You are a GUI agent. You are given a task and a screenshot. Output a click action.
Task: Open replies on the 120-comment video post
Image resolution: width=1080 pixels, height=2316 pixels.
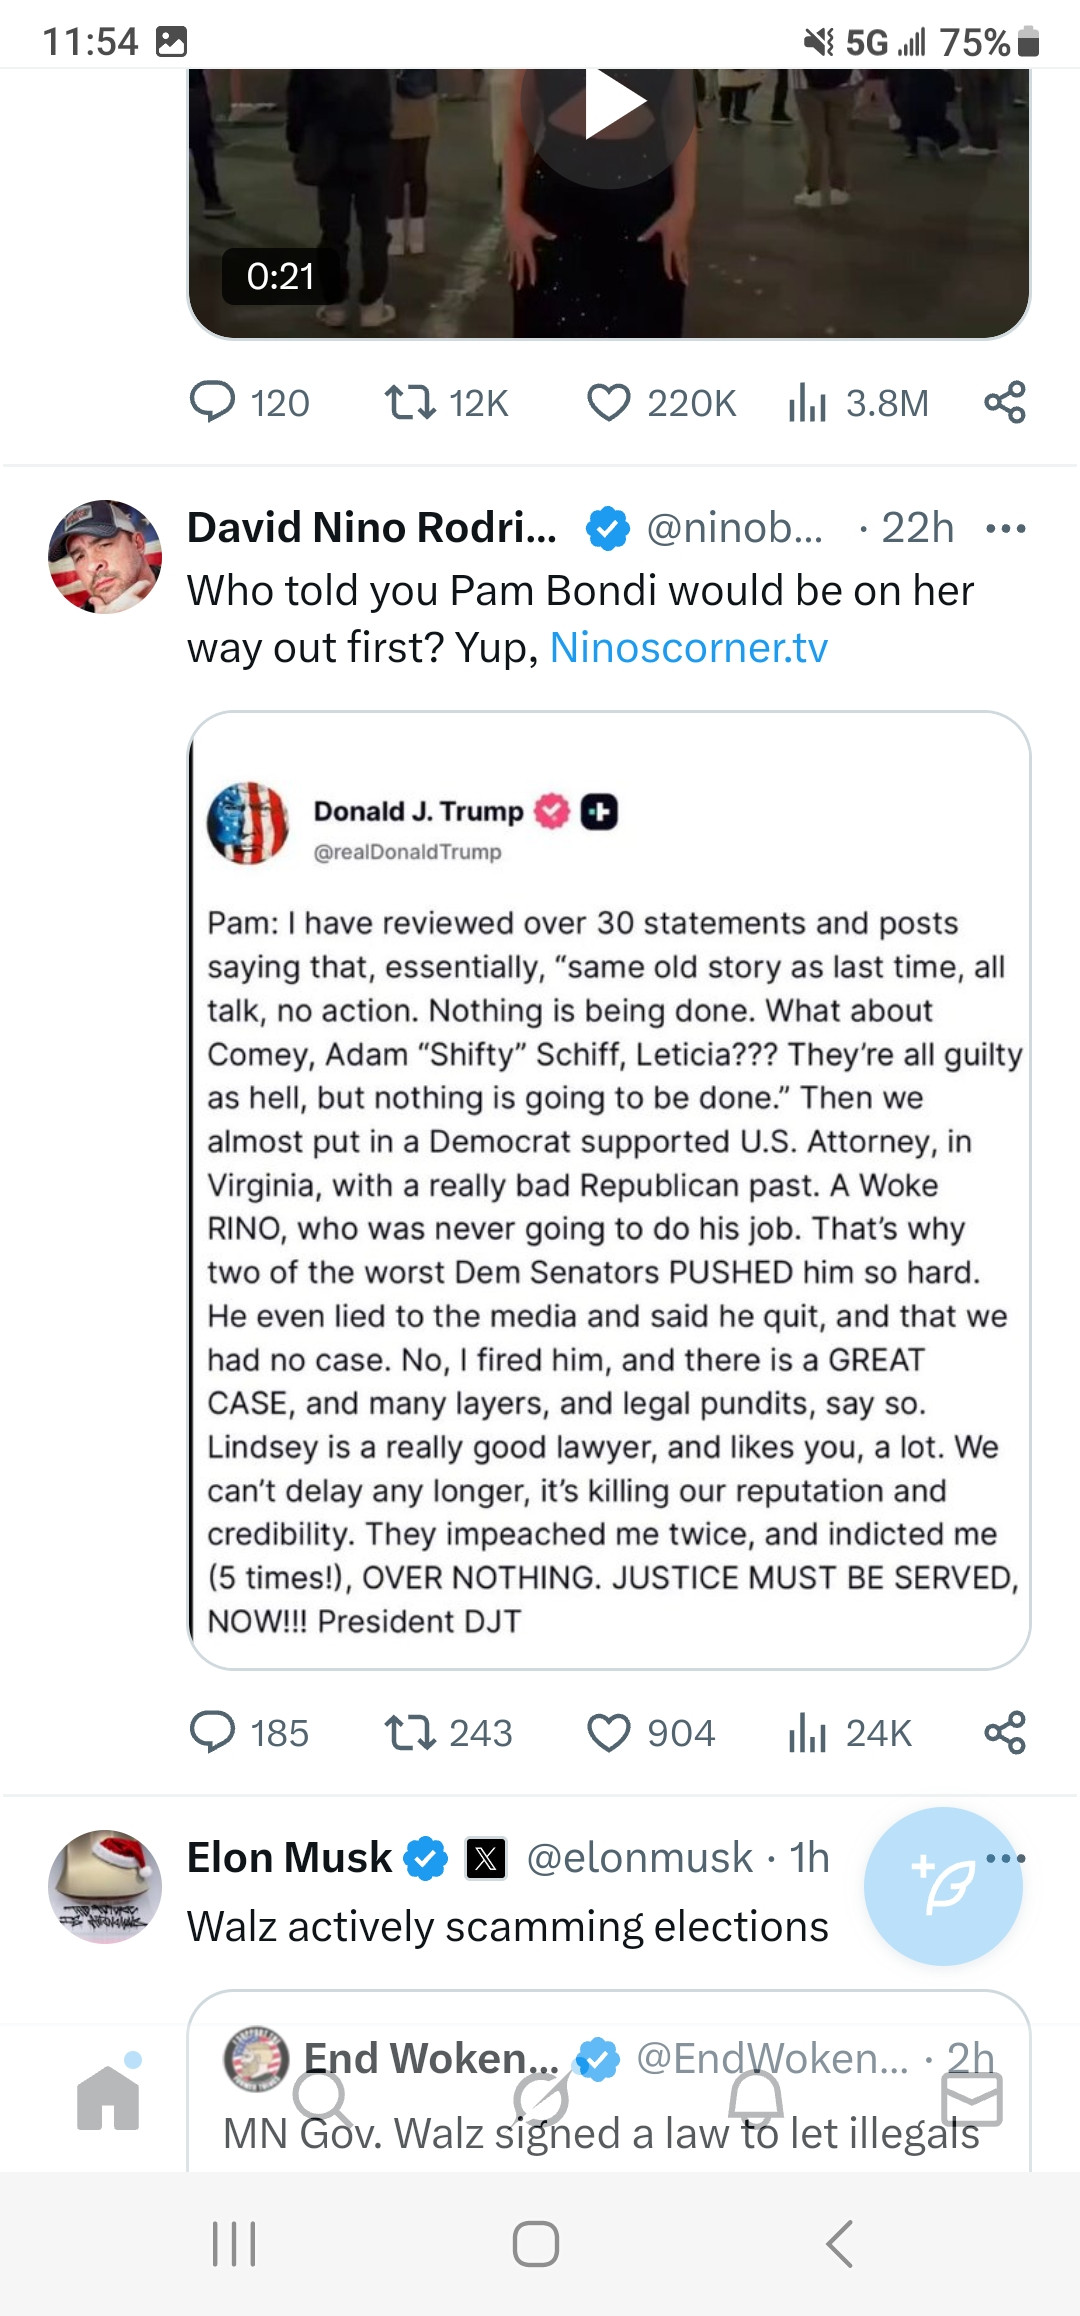(212, 403)
